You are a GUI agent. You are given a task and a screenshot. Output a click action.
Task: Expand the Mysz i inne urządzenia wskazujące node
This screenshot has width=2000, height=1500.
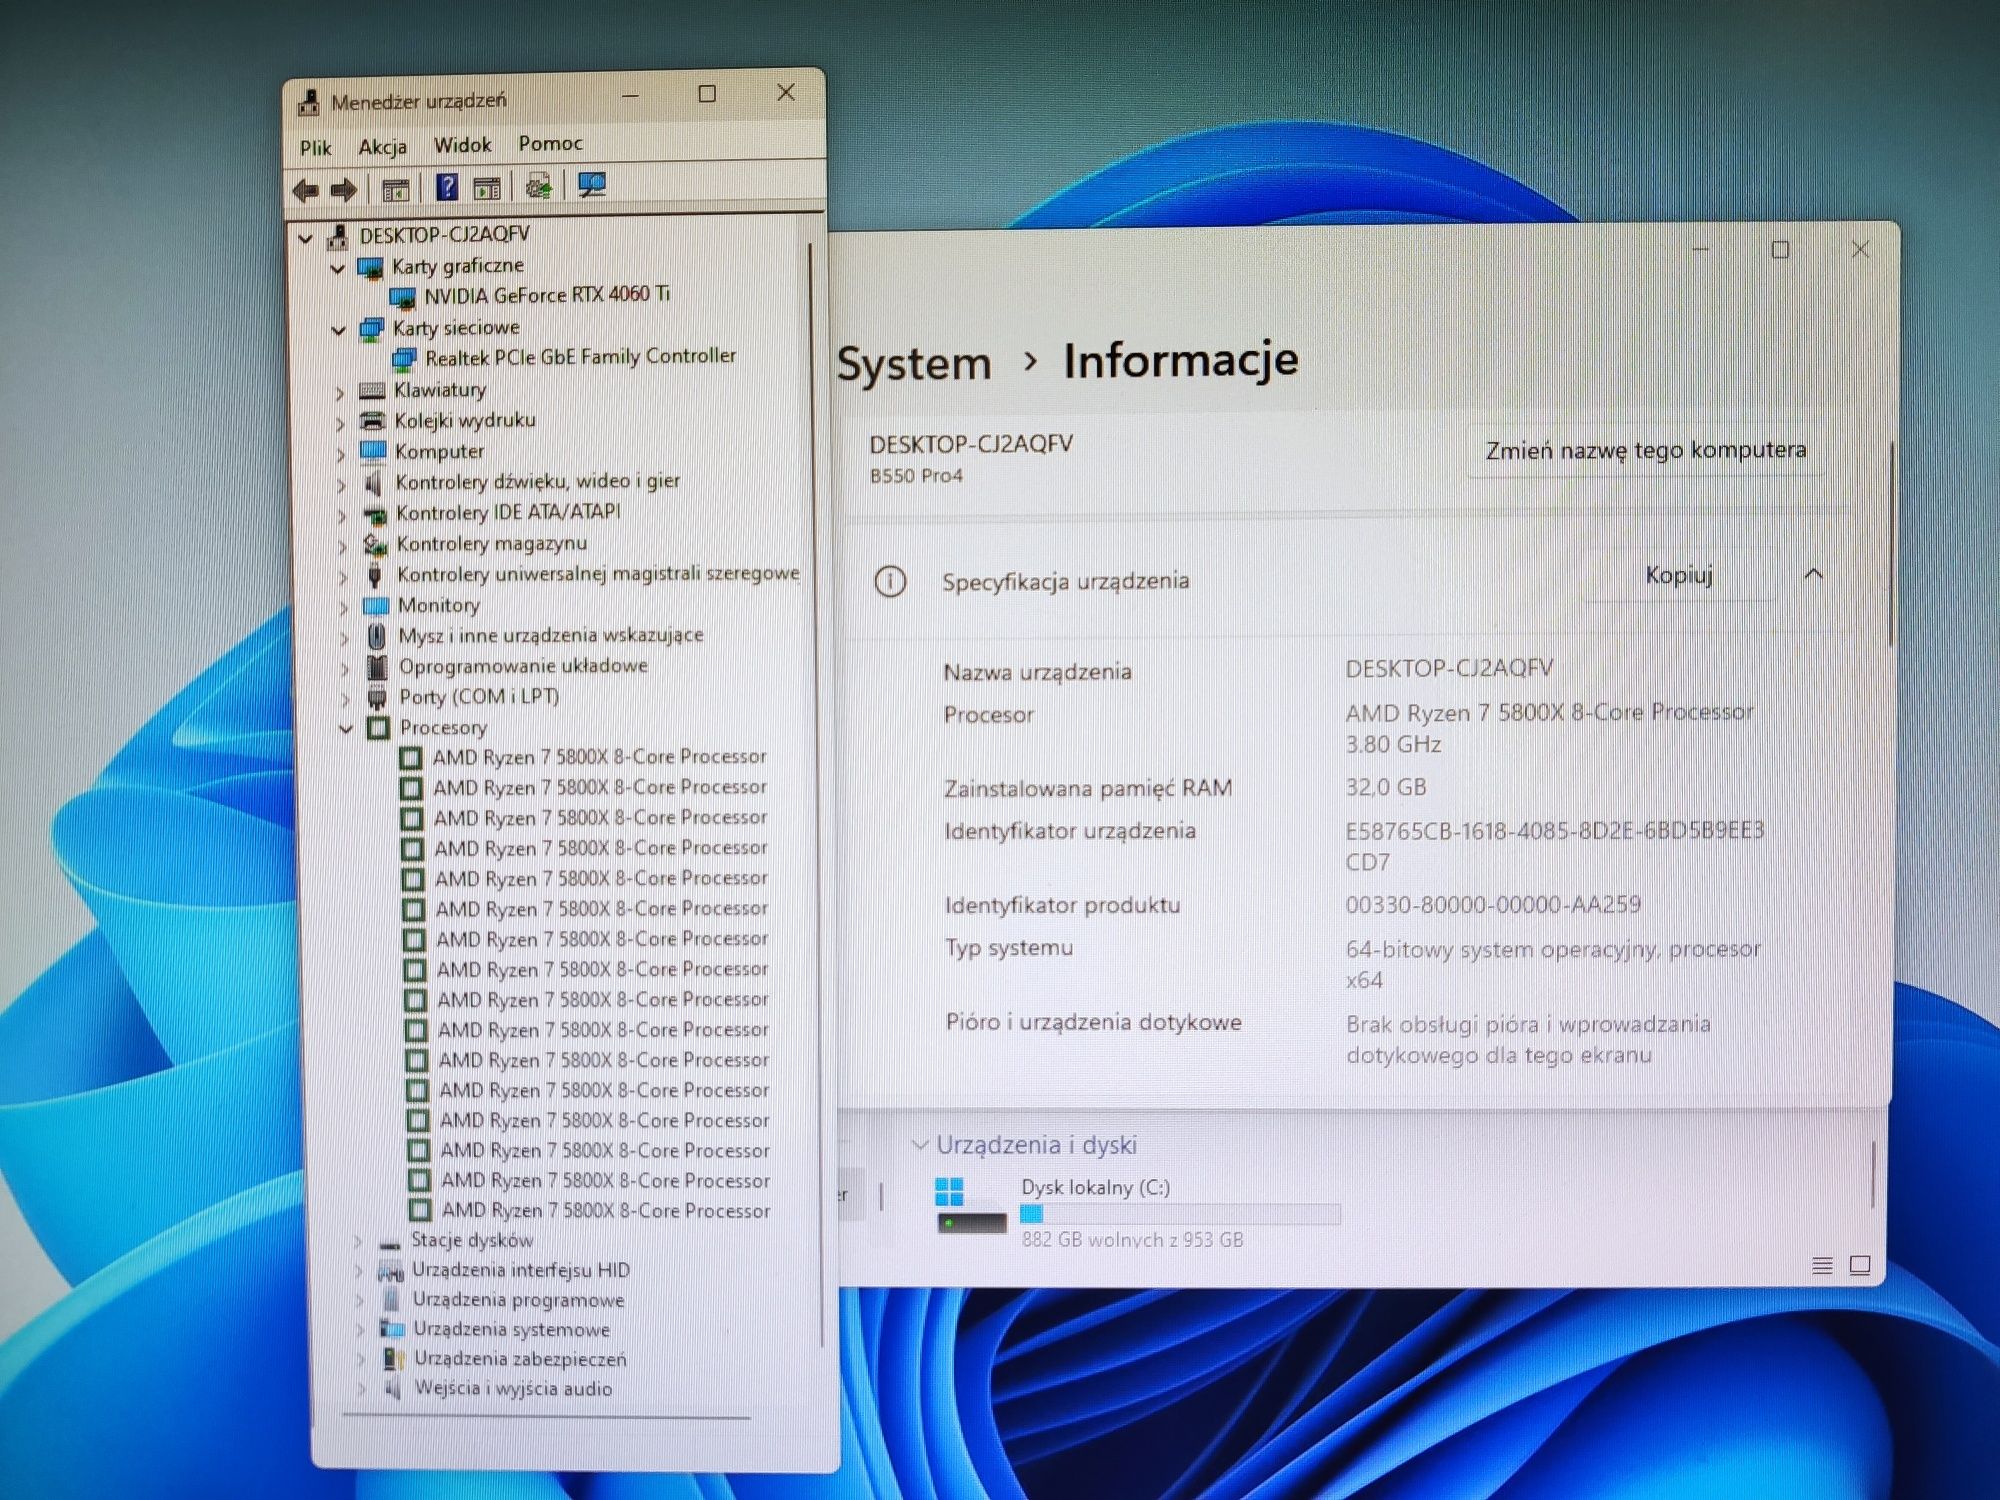[345, 638]
